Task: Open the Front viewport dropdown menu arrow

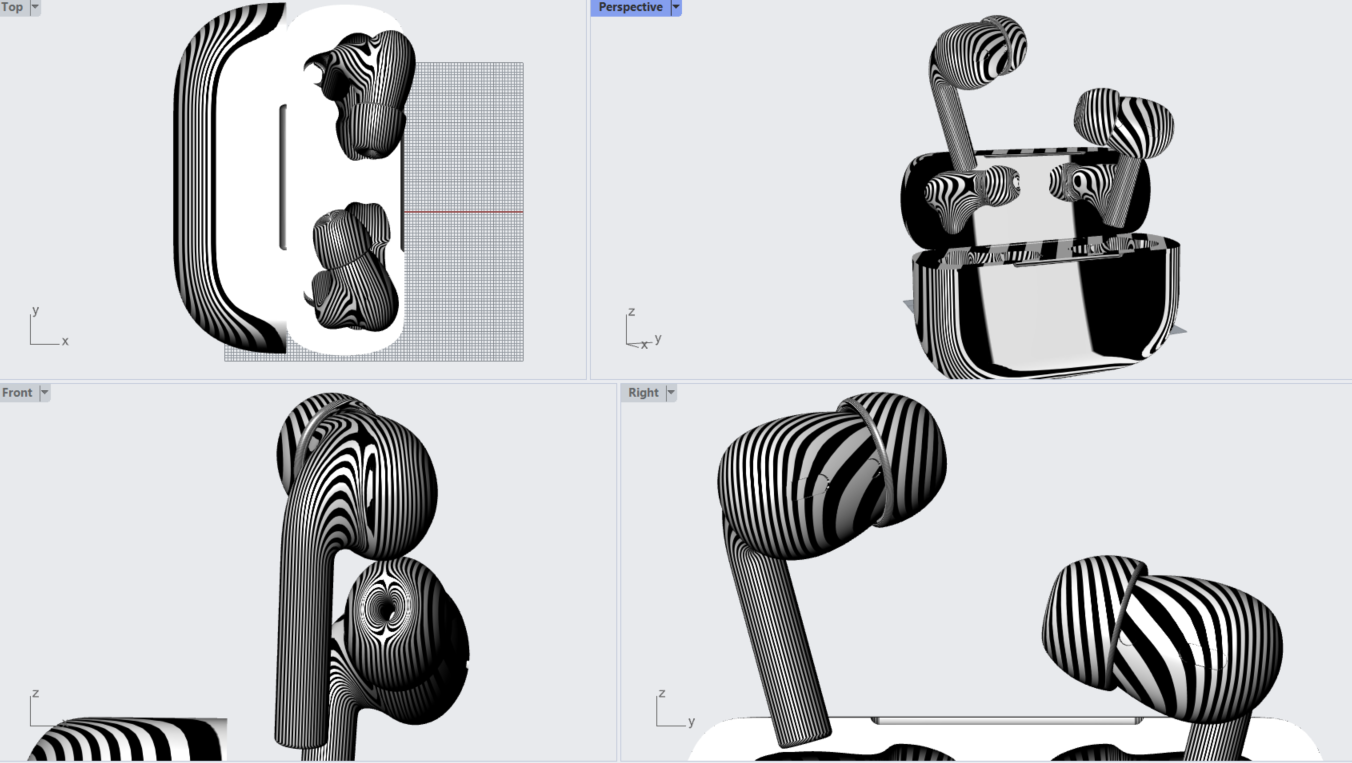Action: pos(44,393)
